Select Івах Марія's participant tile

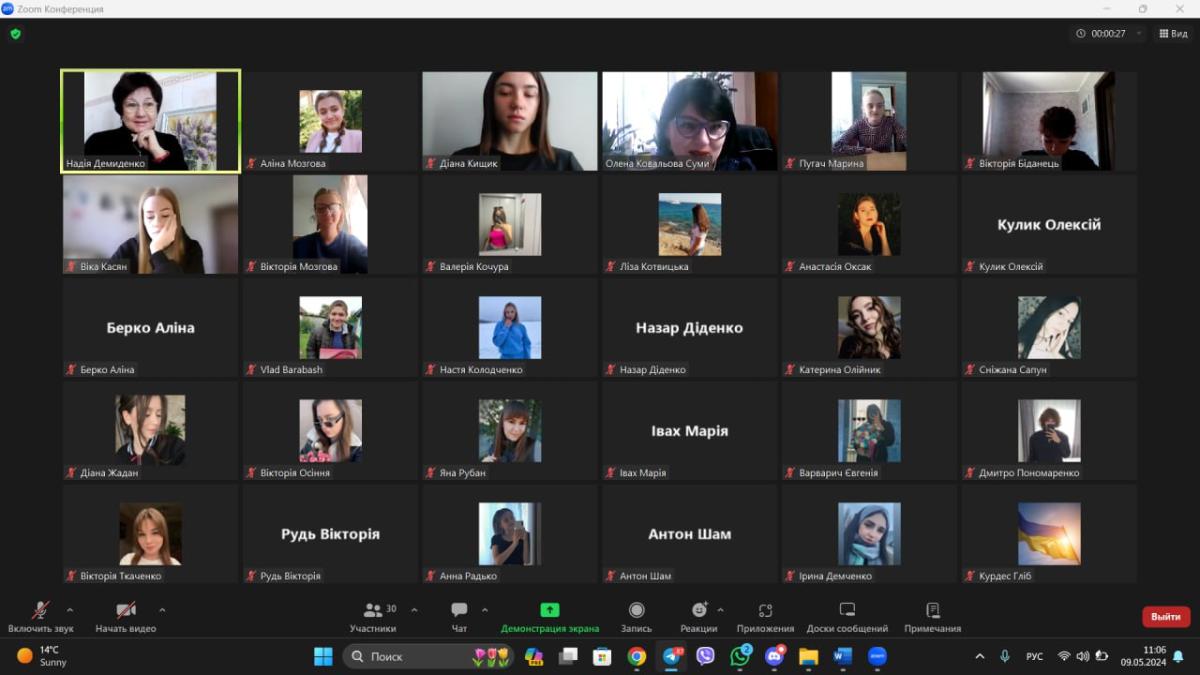689,430
